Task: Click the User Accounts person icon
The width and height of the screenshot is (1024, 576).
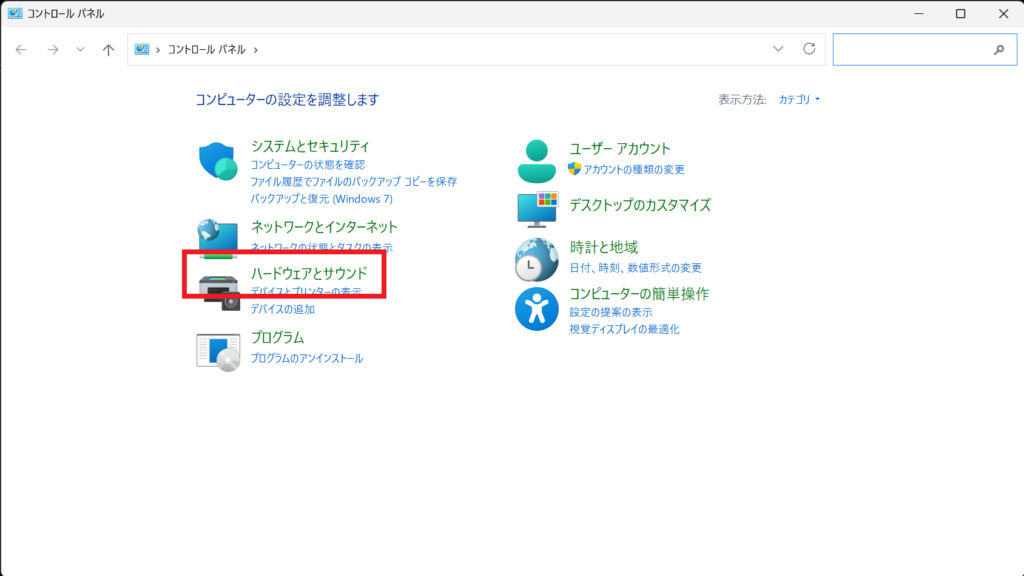Action: (x=537, y=158)
